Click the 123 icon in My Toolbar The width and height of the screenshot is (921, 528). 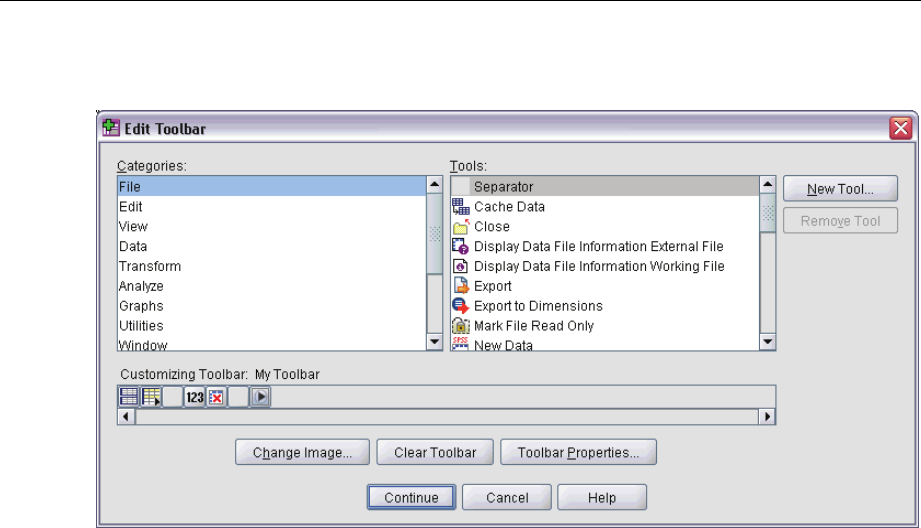194,397
